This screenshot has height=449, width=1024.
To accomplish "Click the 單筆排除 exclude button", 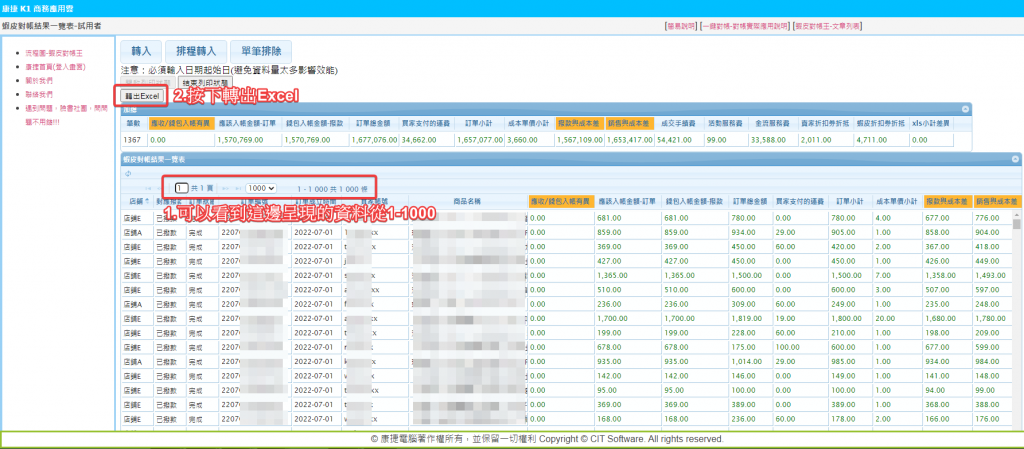I will [261, 51].
